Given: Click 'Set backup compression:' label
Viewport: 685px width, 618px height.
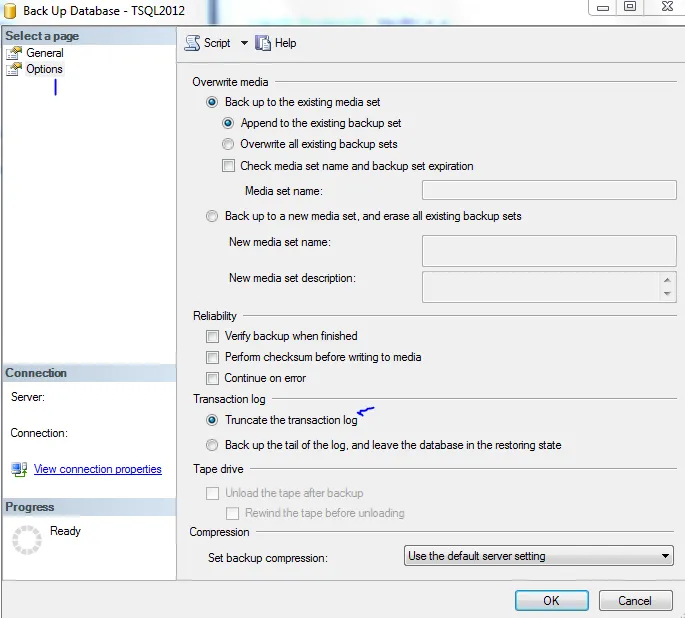Looking at the screenshot, I should coord(268,558).
